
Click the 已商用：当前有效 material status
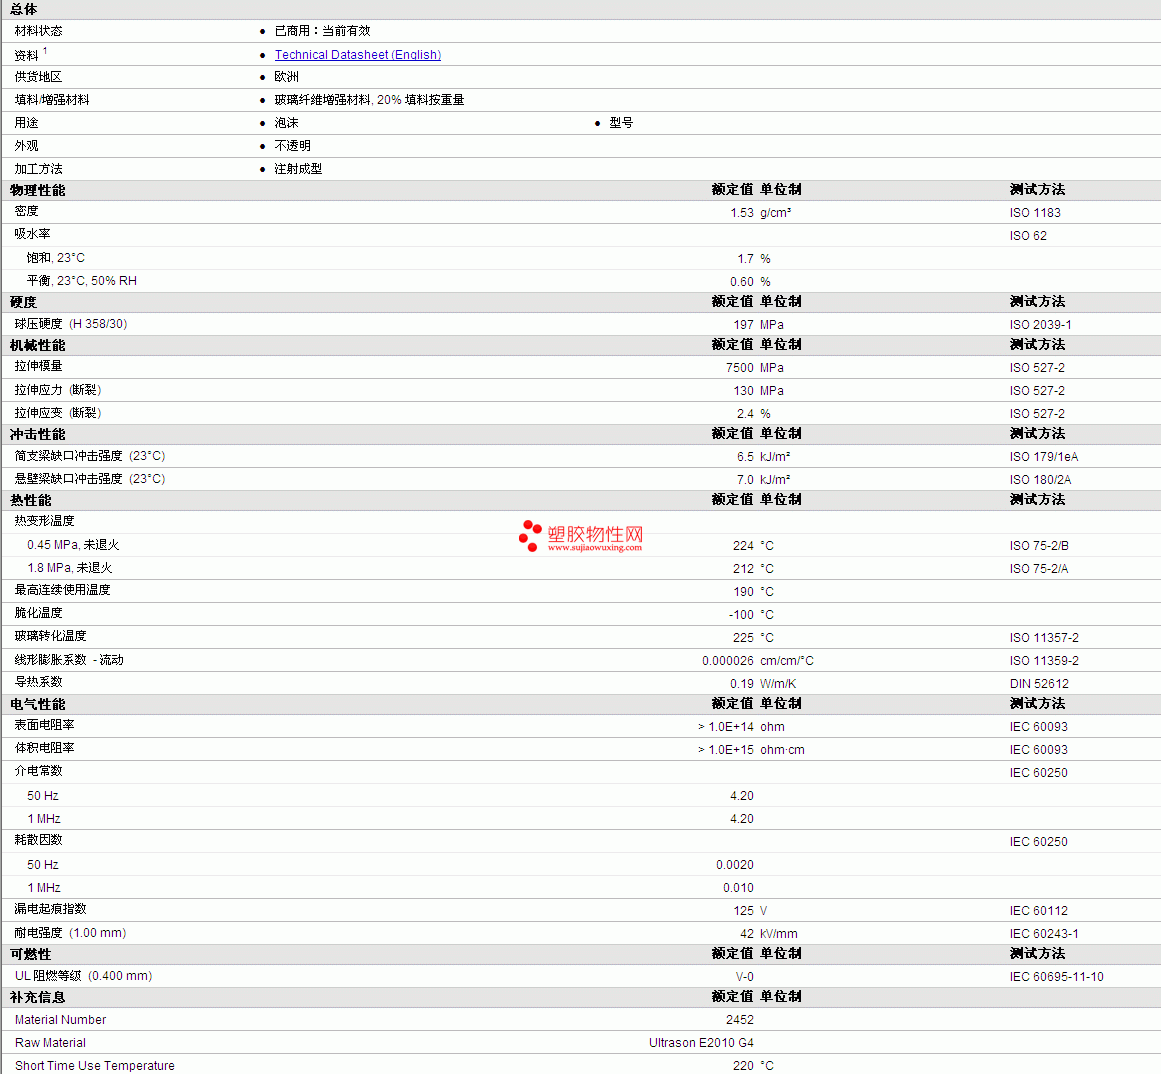(x=322, y=31)
